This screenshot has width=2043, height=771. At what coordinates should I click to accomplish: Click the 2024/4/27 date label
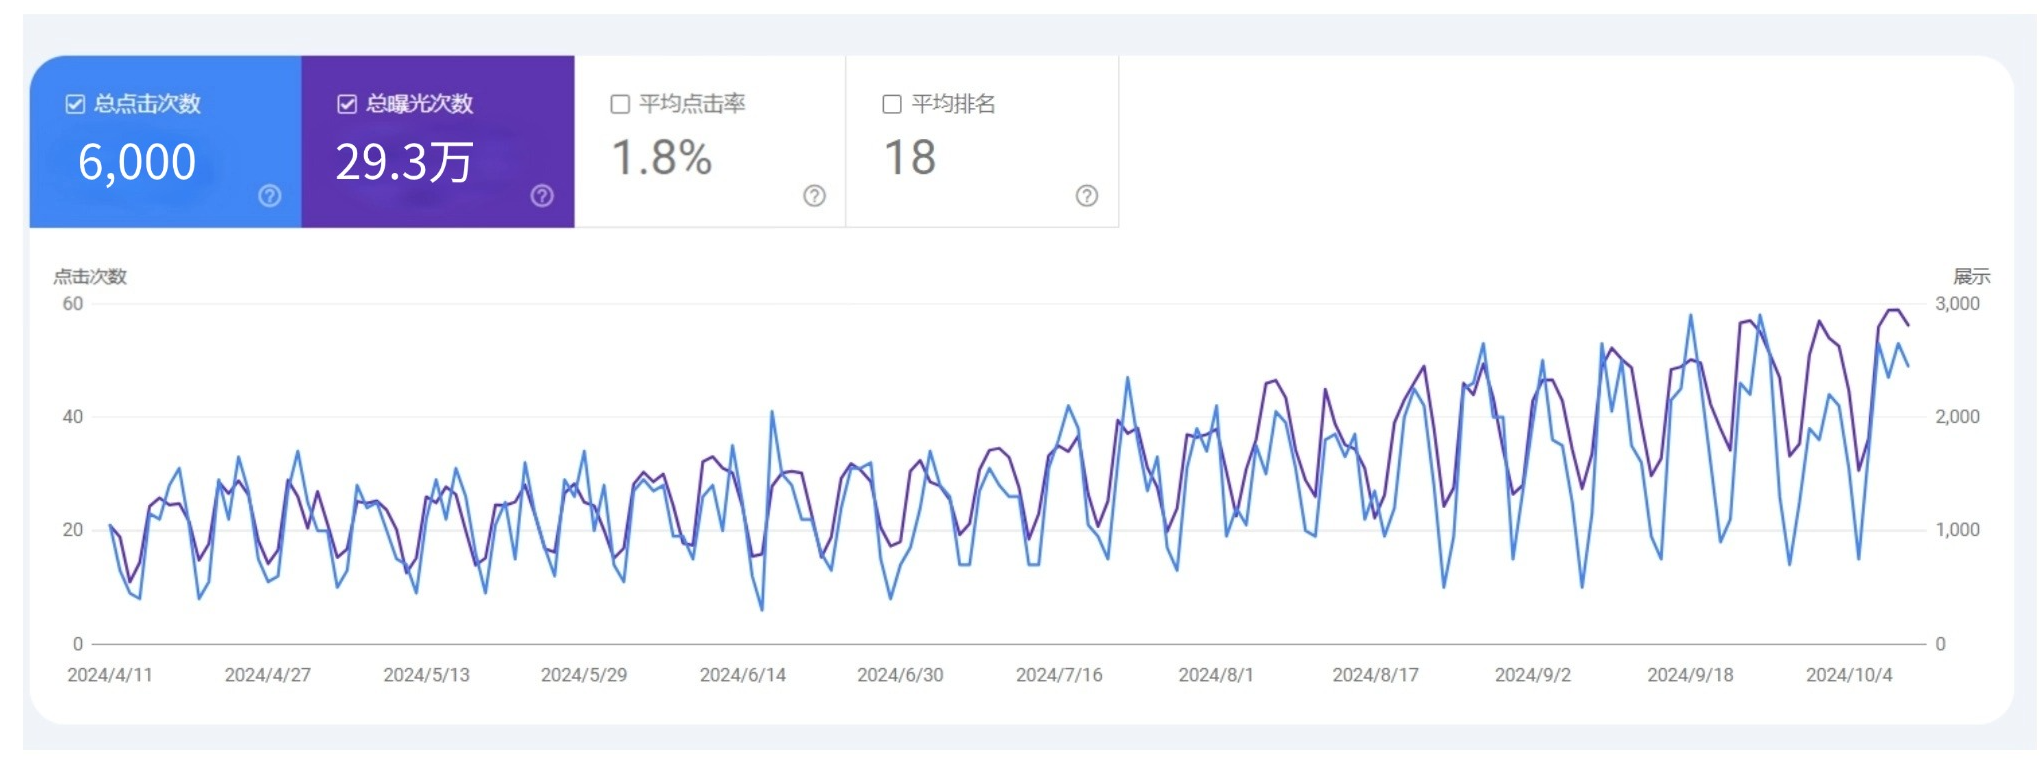tap(268, 675)
